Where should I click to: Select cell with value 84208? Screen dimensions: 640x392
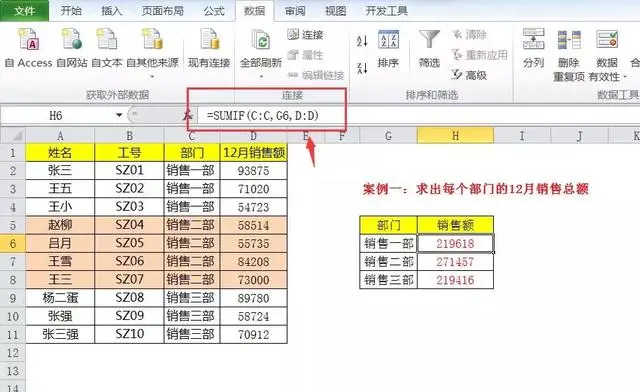point(253,261)
